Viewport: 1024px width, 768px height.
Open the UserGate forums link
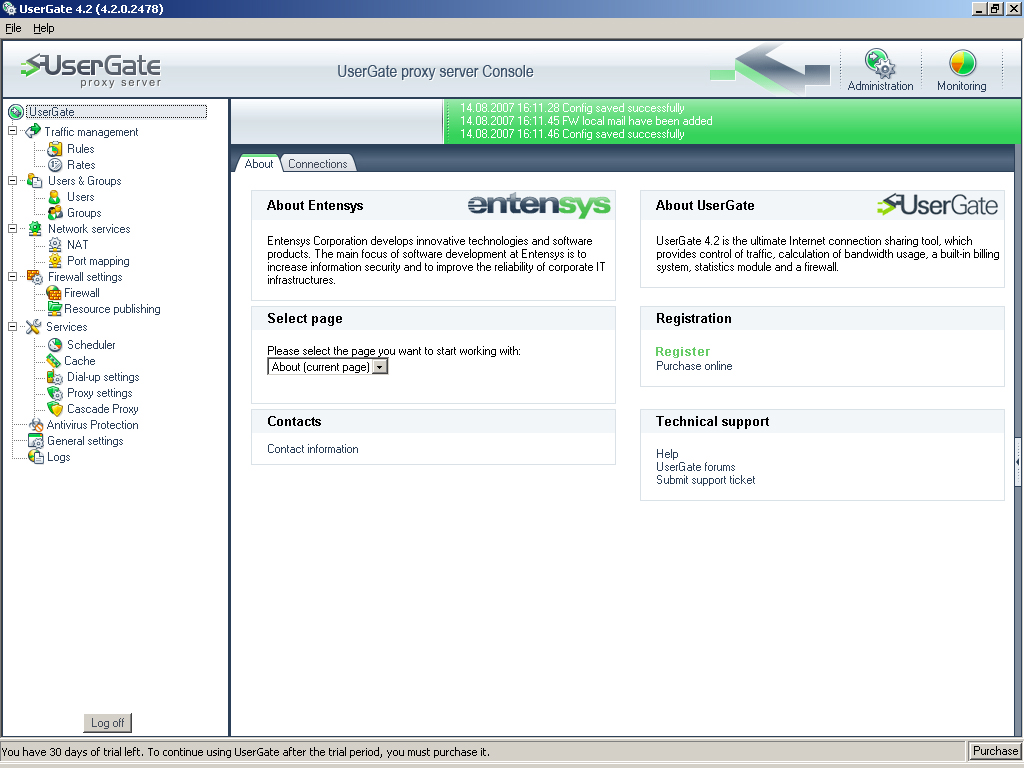tap(696, 467)
